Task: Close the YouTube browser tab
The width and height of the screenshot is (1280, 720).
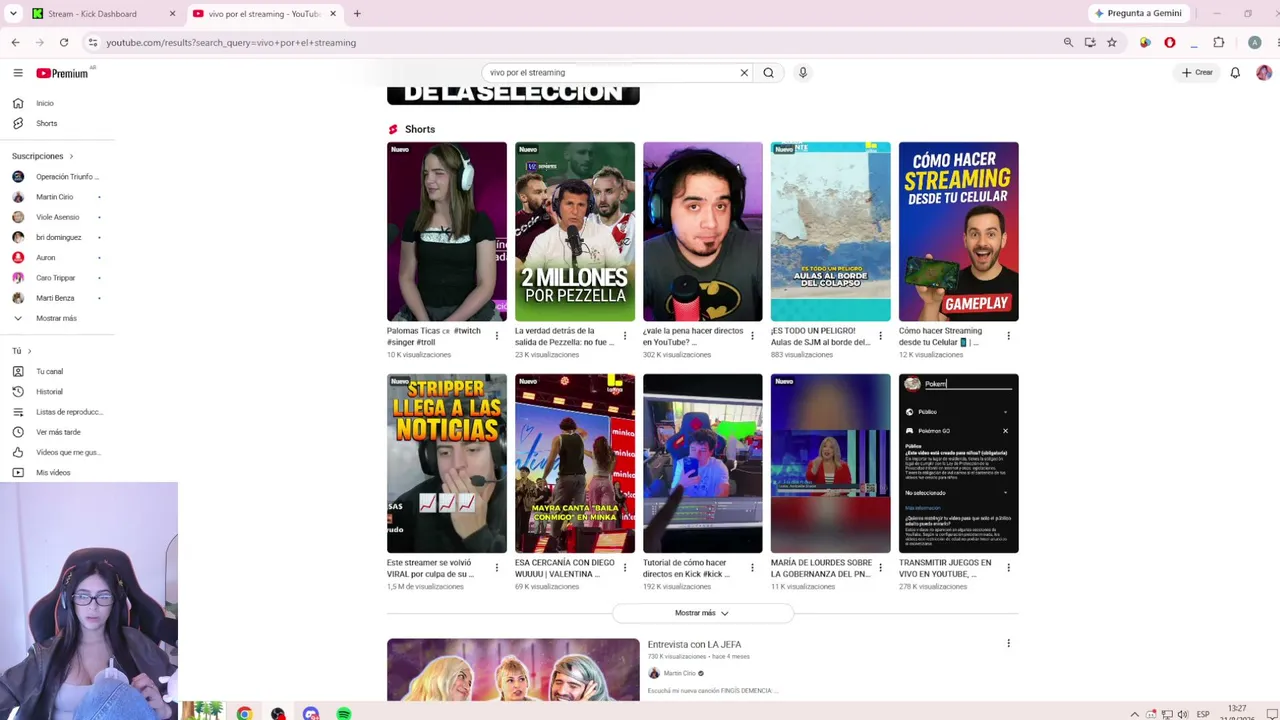Action: [x=333, y=14]
